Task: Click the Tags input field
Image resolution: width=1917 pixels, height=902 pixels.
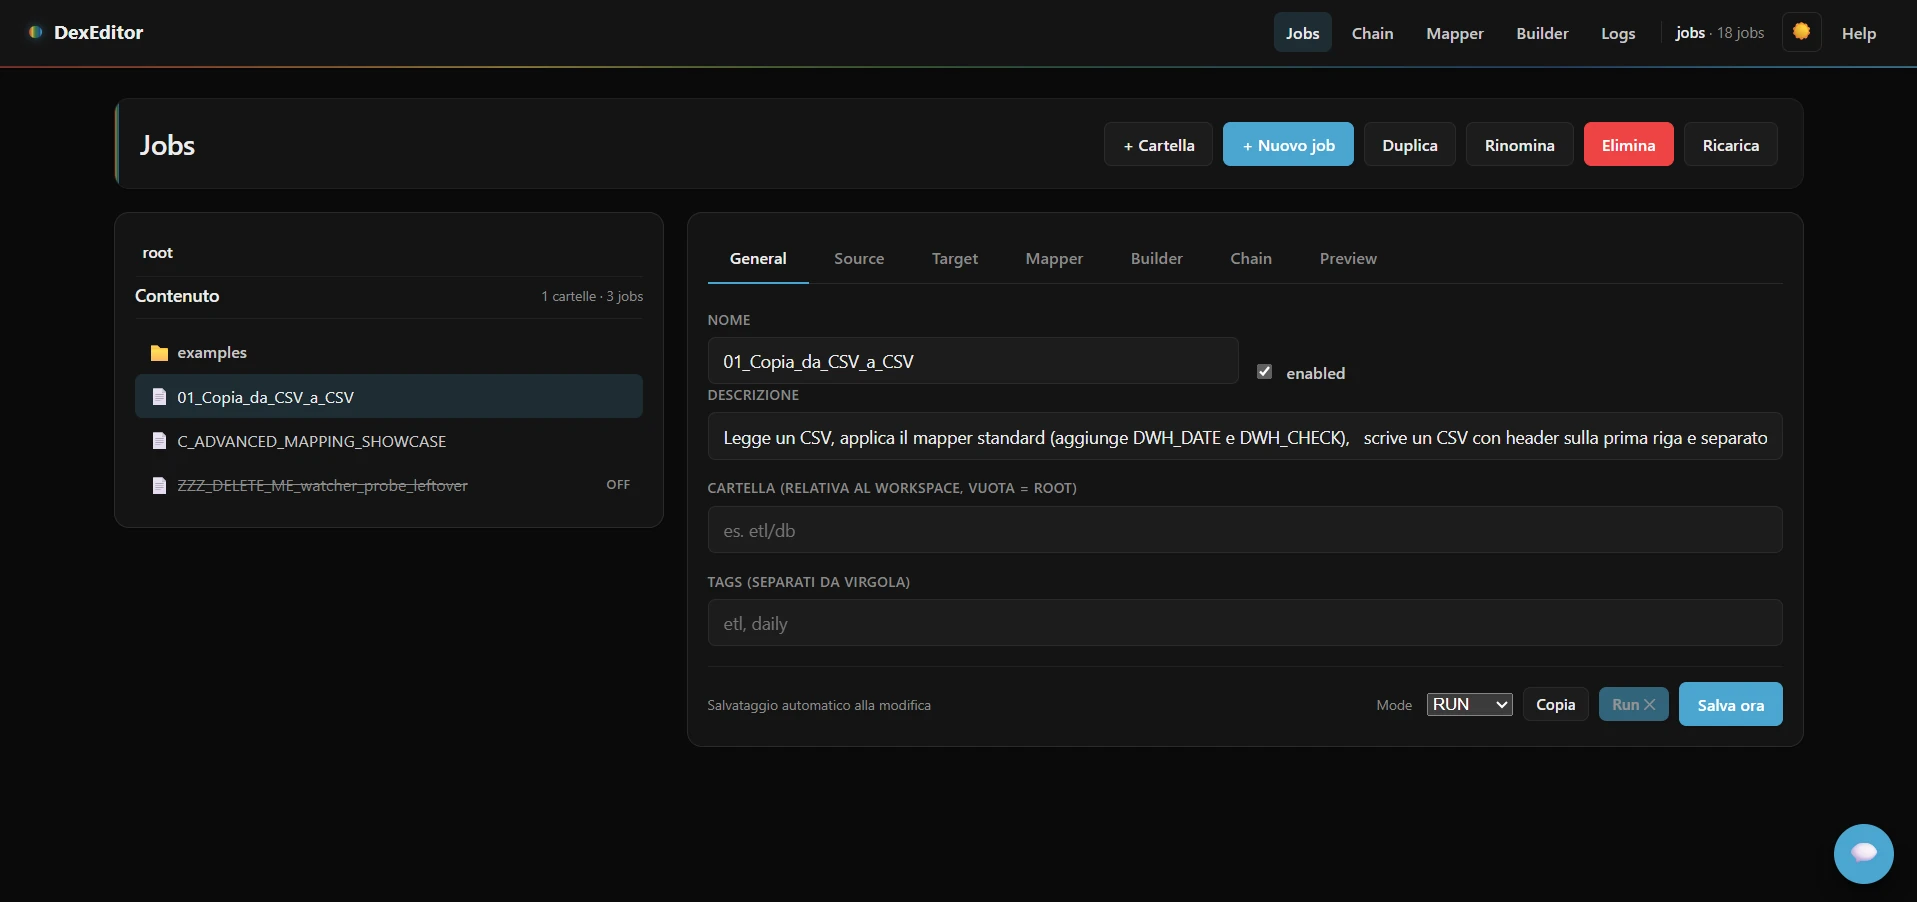Action: pyautogui.click(x=1243, y=623)
